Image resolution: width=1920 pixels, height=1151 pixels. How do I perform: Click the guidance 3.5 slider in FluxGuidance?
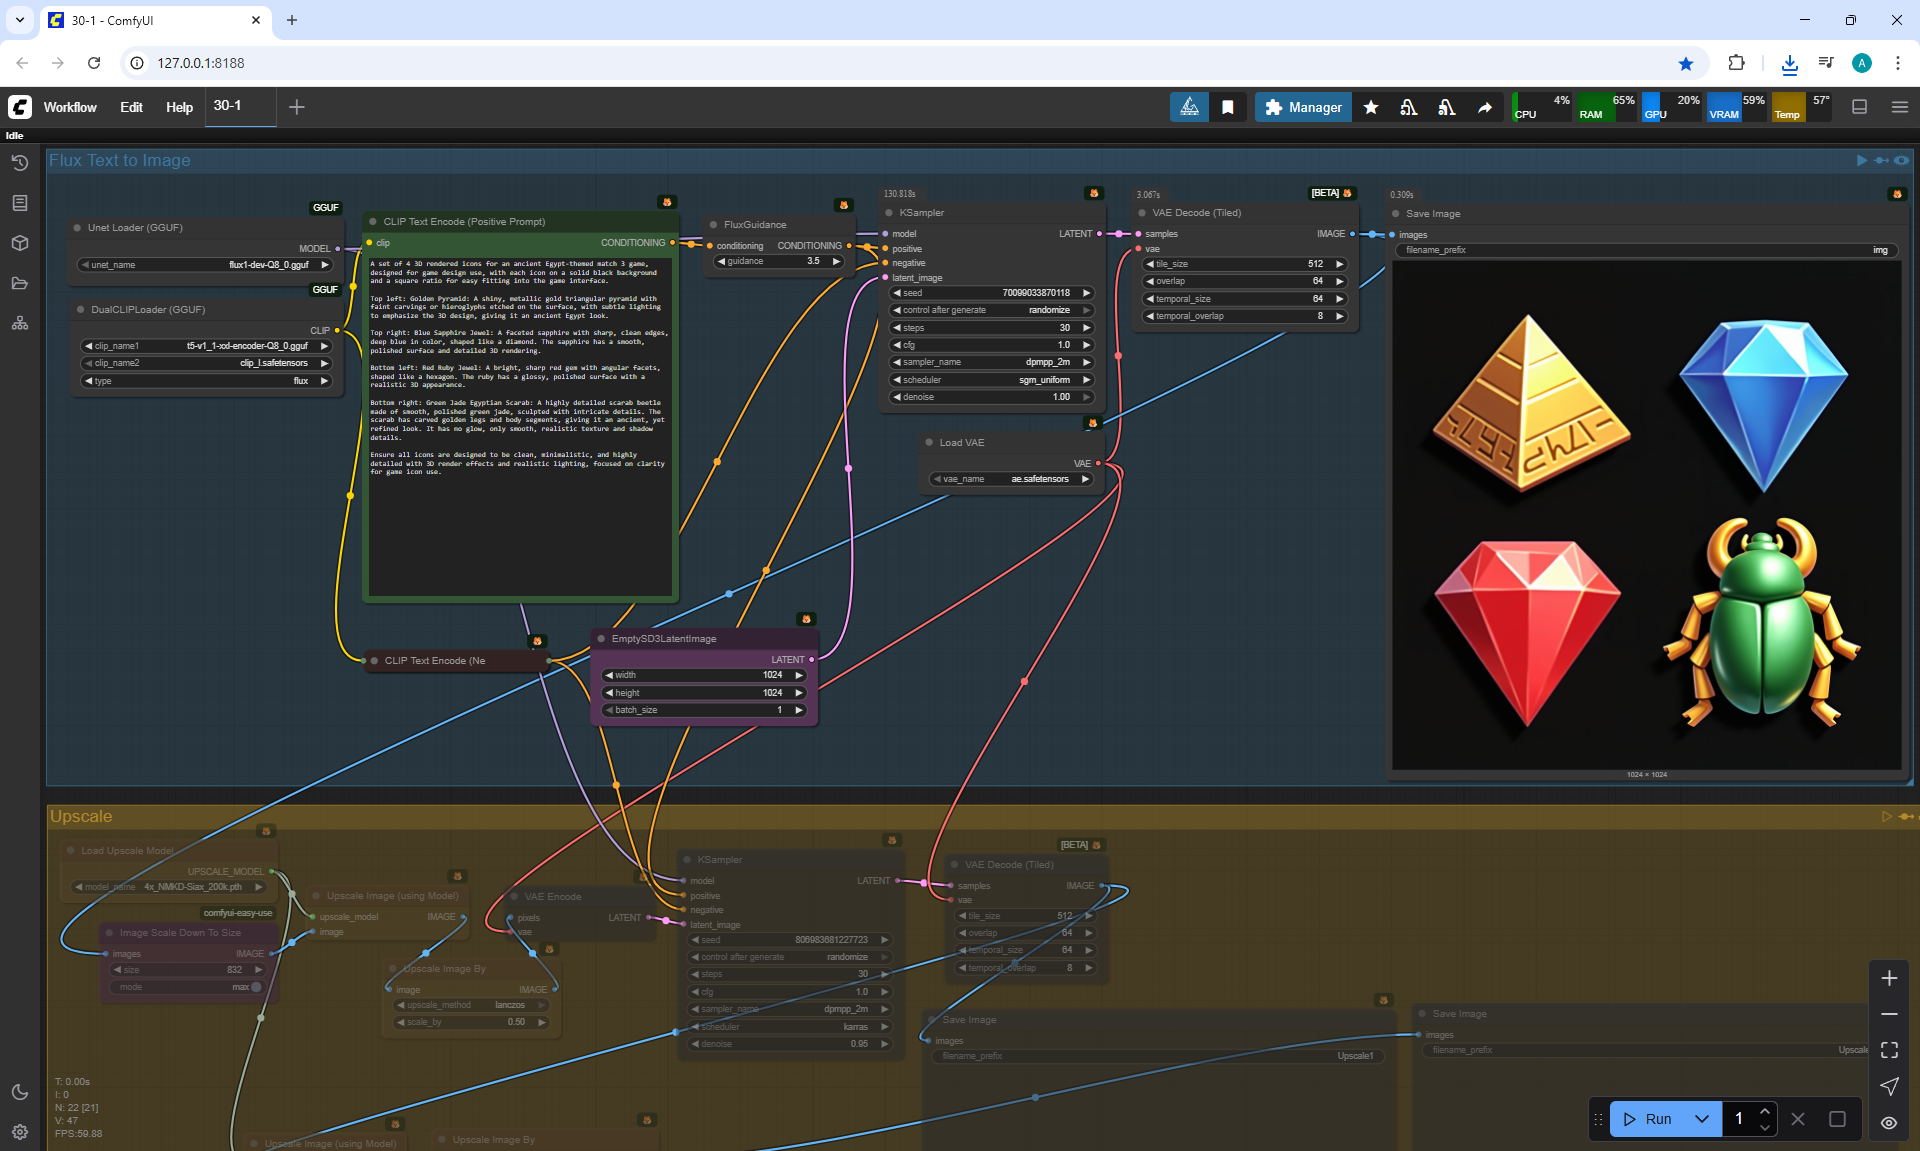pos(780,261)
